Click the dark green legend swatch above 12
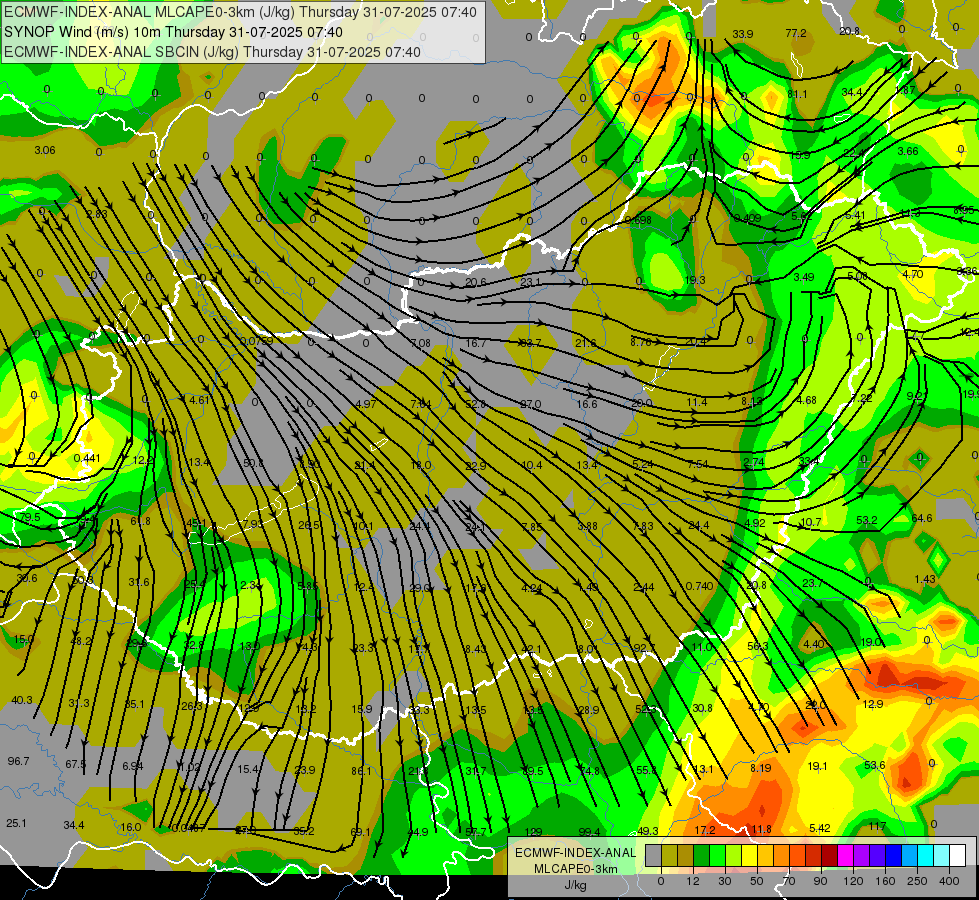This screenshot has height=900, width=979. 702,855
